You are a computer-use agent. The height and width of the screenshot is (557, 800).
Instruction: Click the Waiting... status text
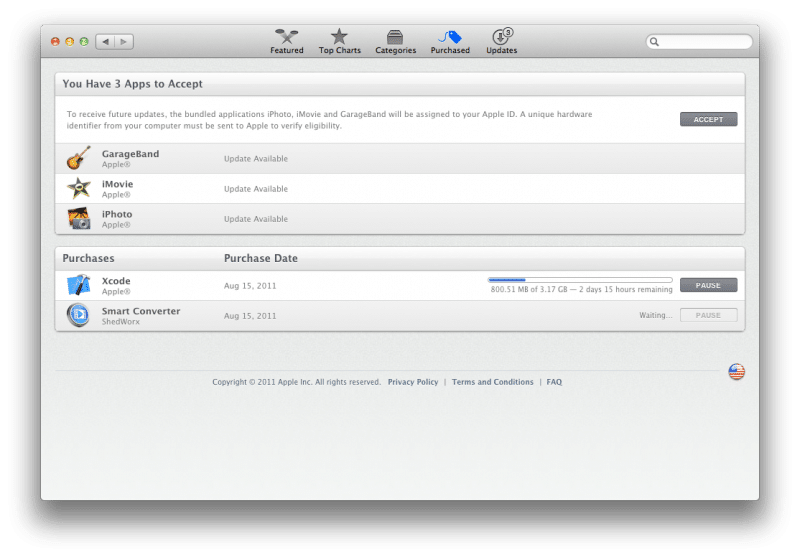coord(656,315)
